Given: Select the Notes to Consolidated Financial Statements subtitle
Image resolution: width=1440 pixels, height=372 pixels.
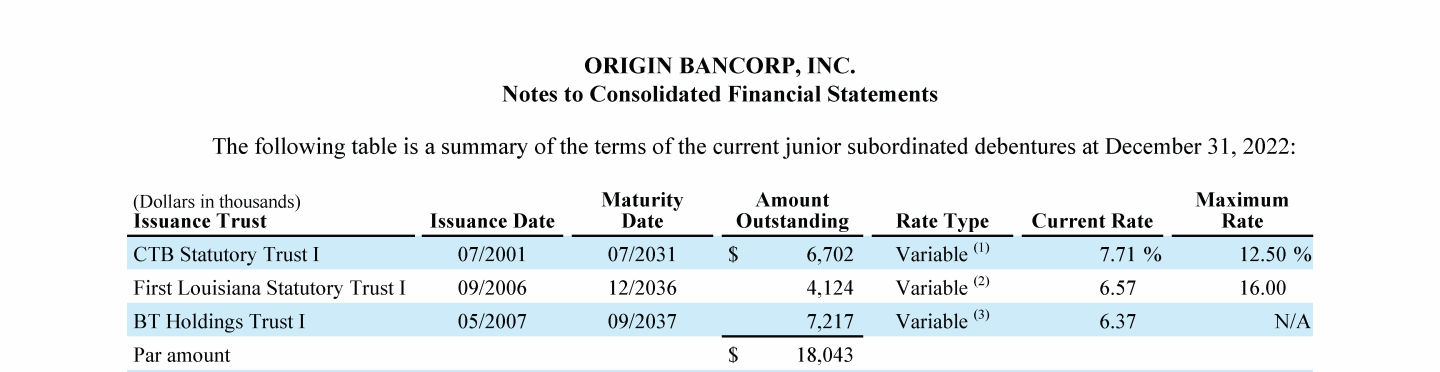Looking at the screenshot, I should 720,95.
